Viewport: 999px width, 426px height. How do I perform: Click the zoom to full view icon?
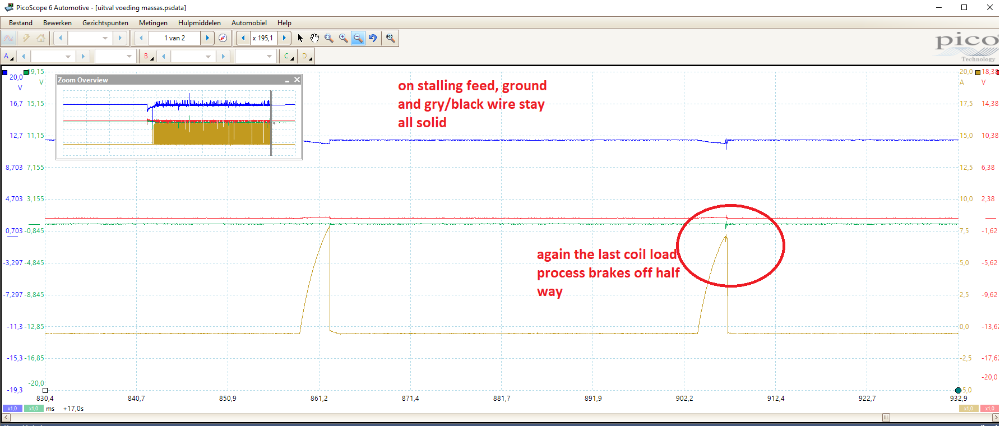(x=390, y=38)
